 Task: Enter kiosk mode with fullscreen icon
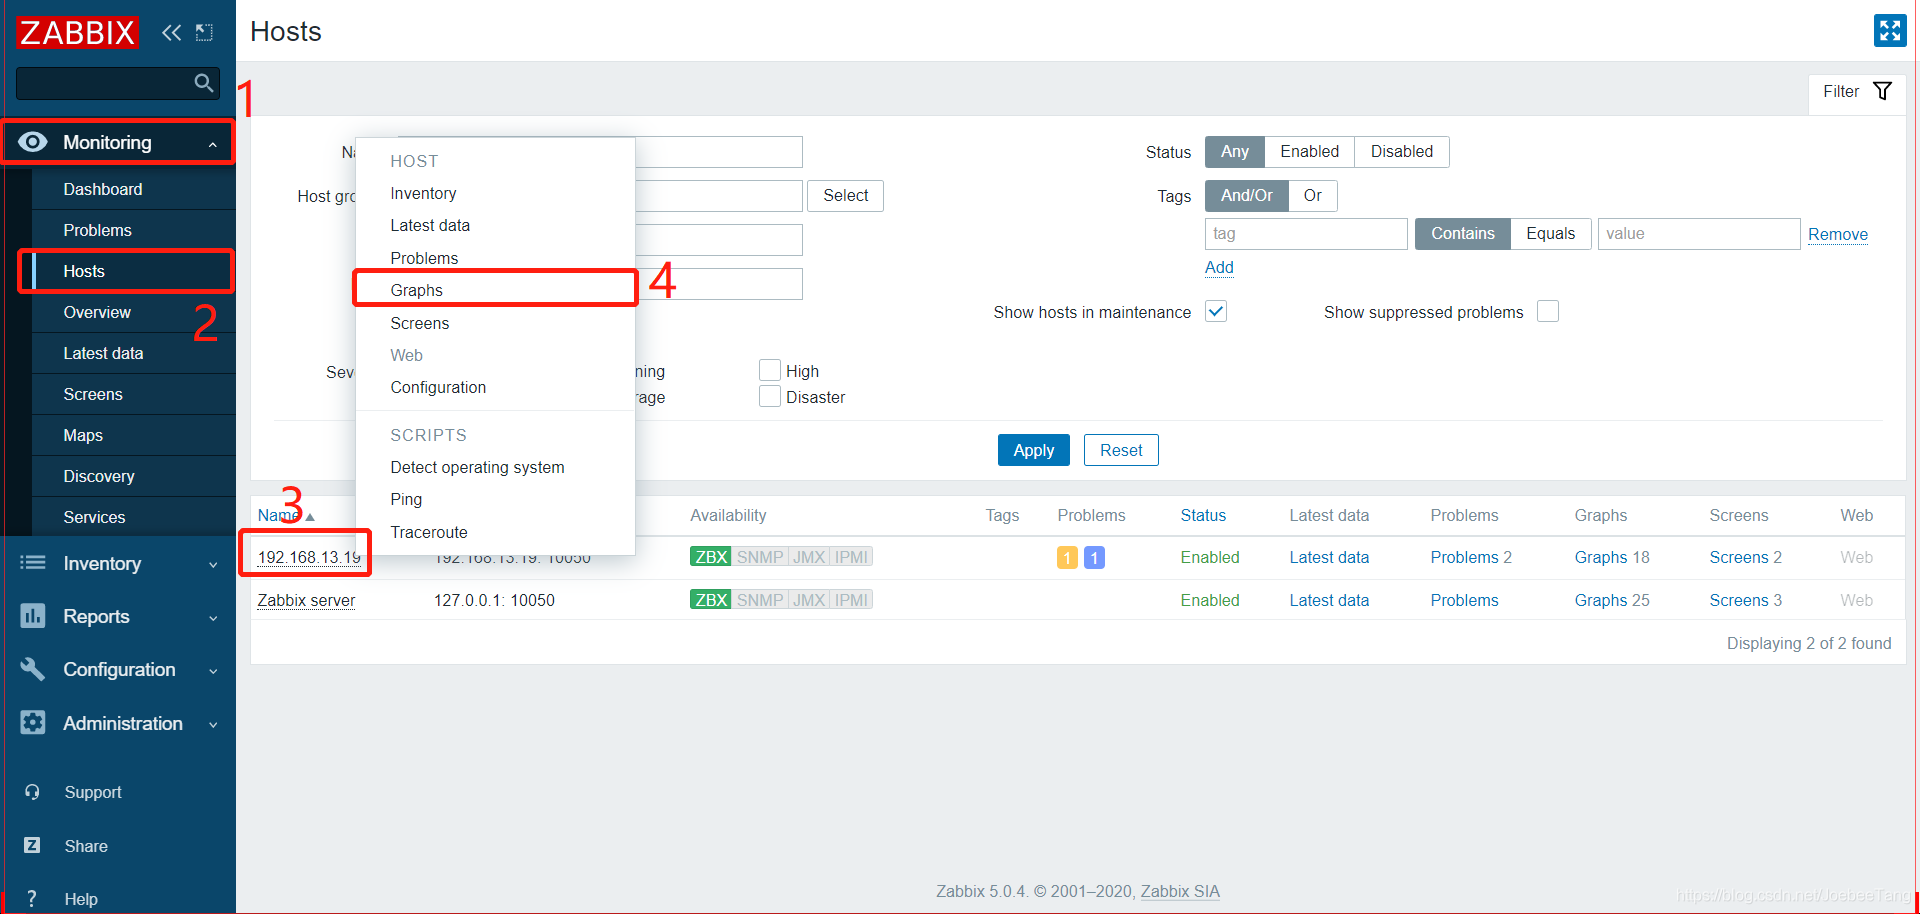(1890, 31)
